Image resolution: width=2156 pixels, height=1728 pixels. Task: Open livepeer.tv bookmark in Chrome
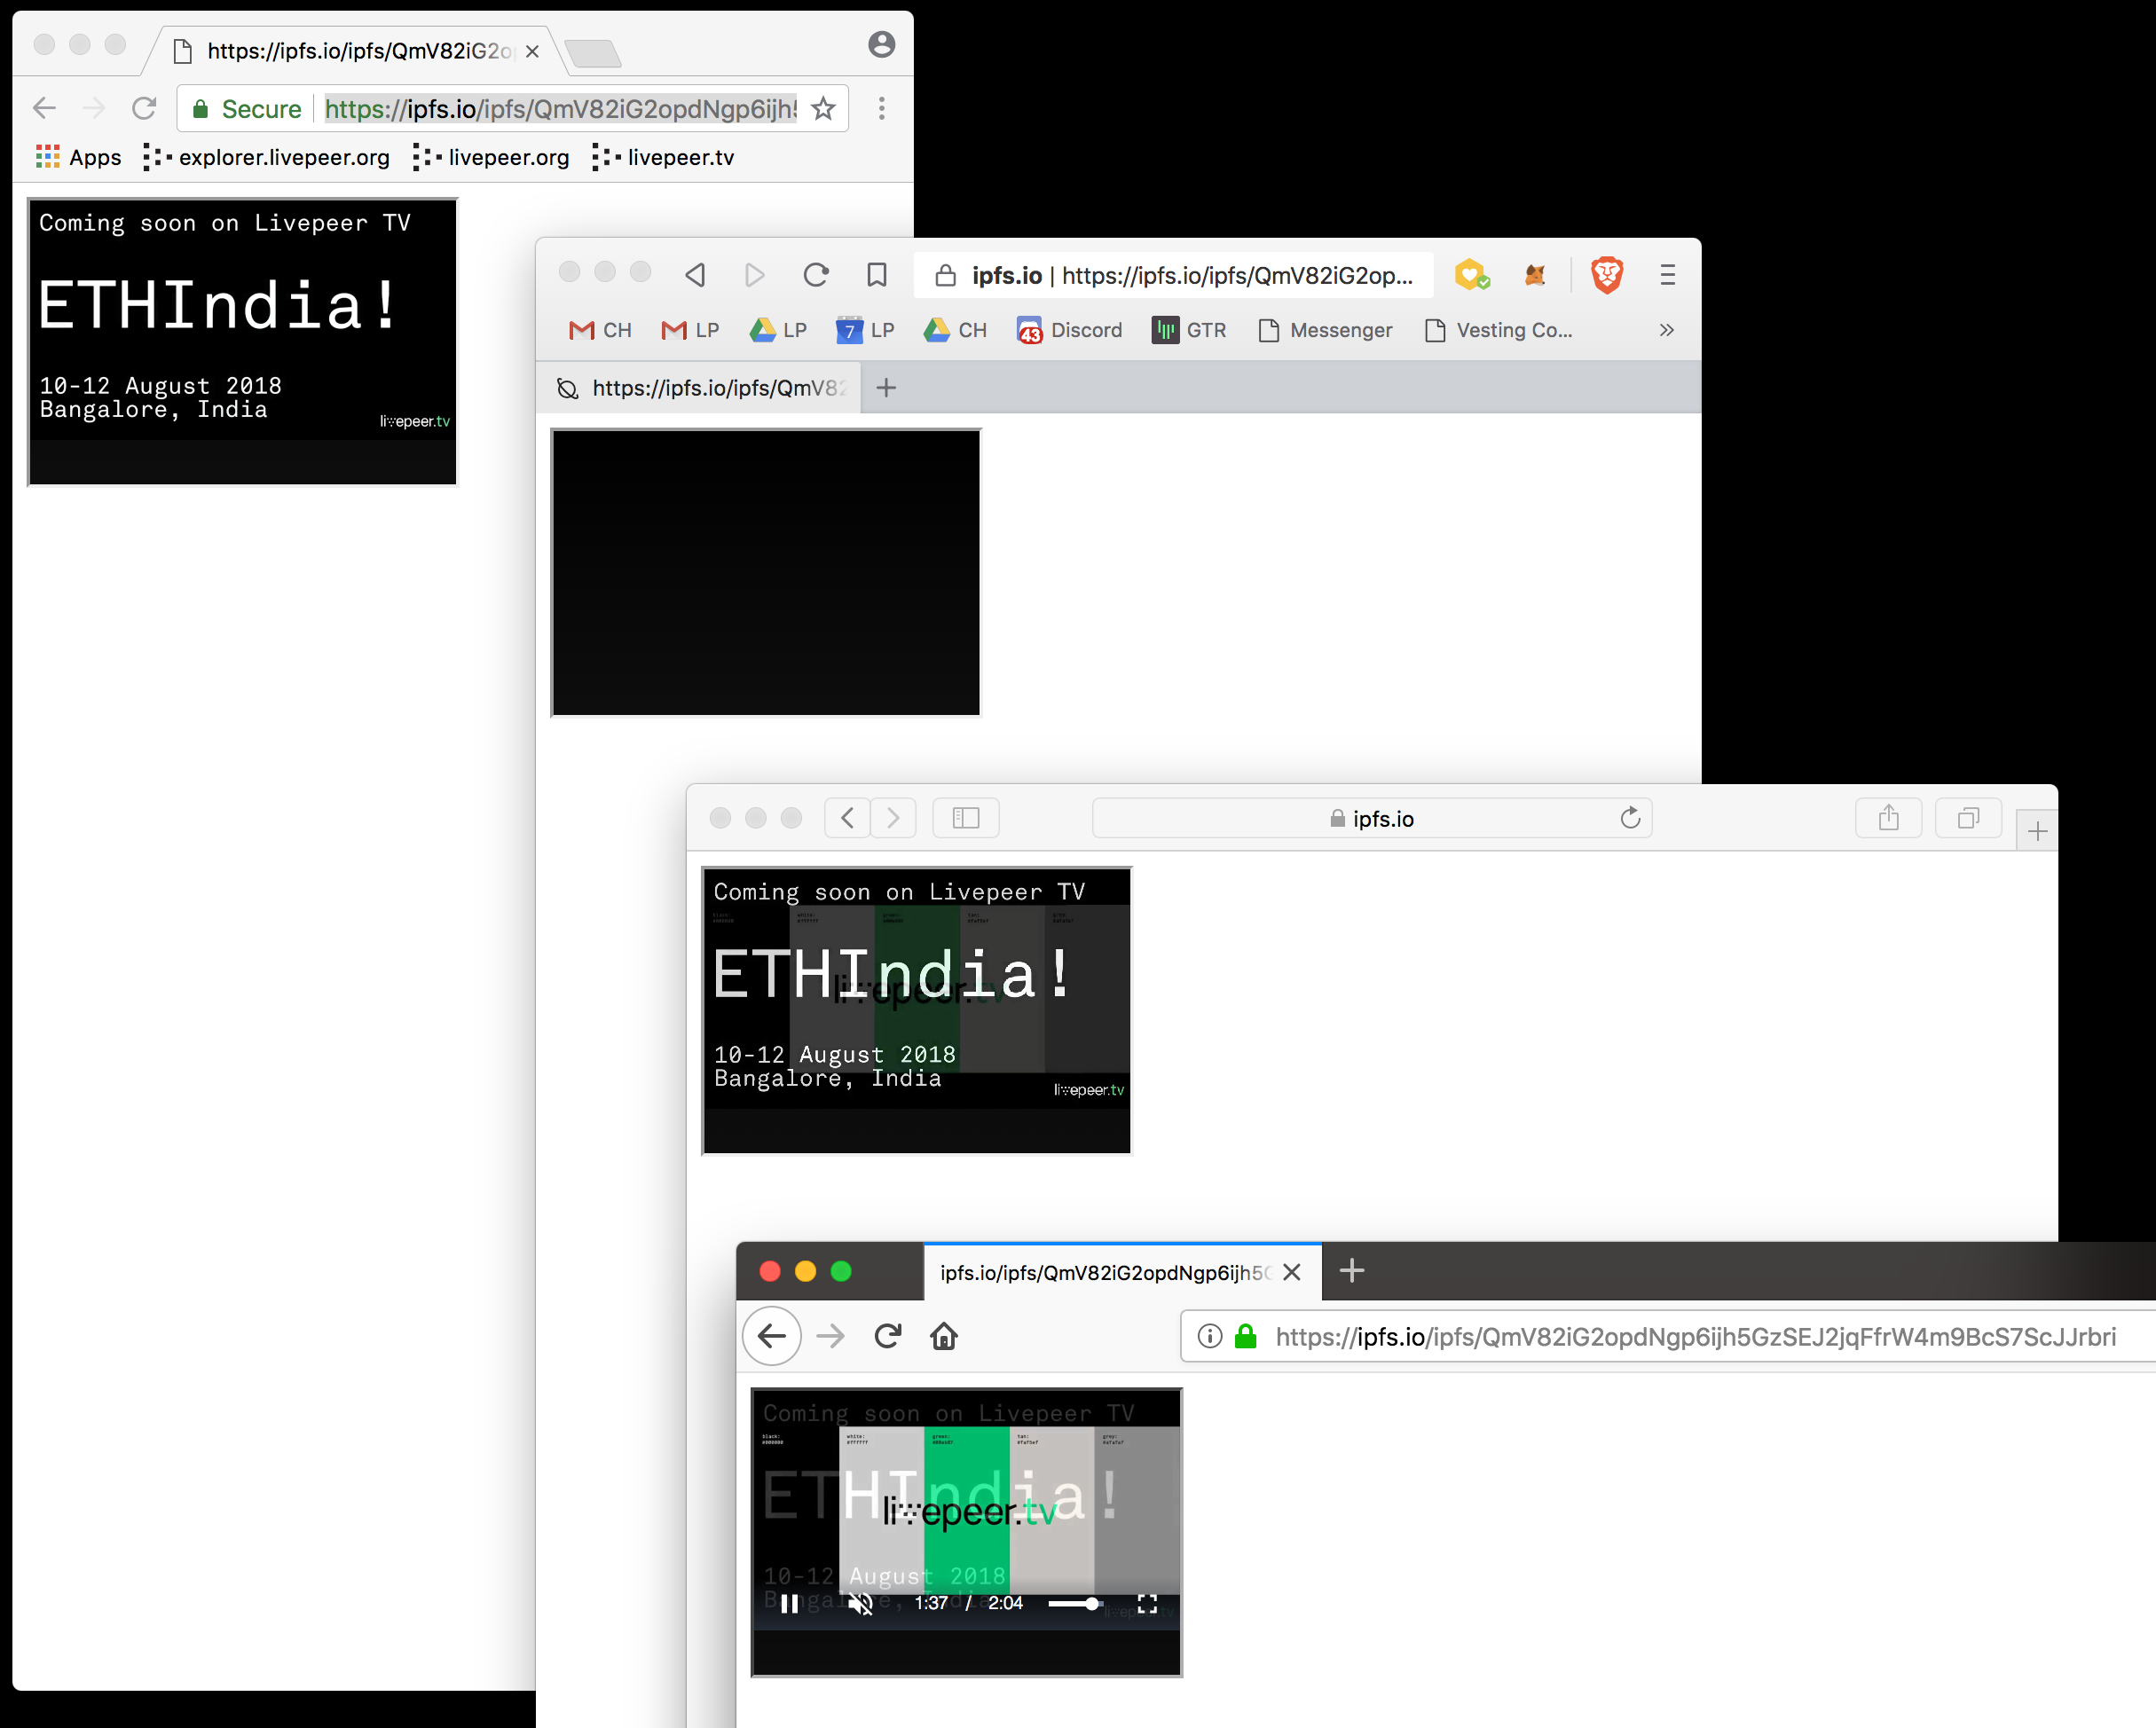click(x=663, y=157)
